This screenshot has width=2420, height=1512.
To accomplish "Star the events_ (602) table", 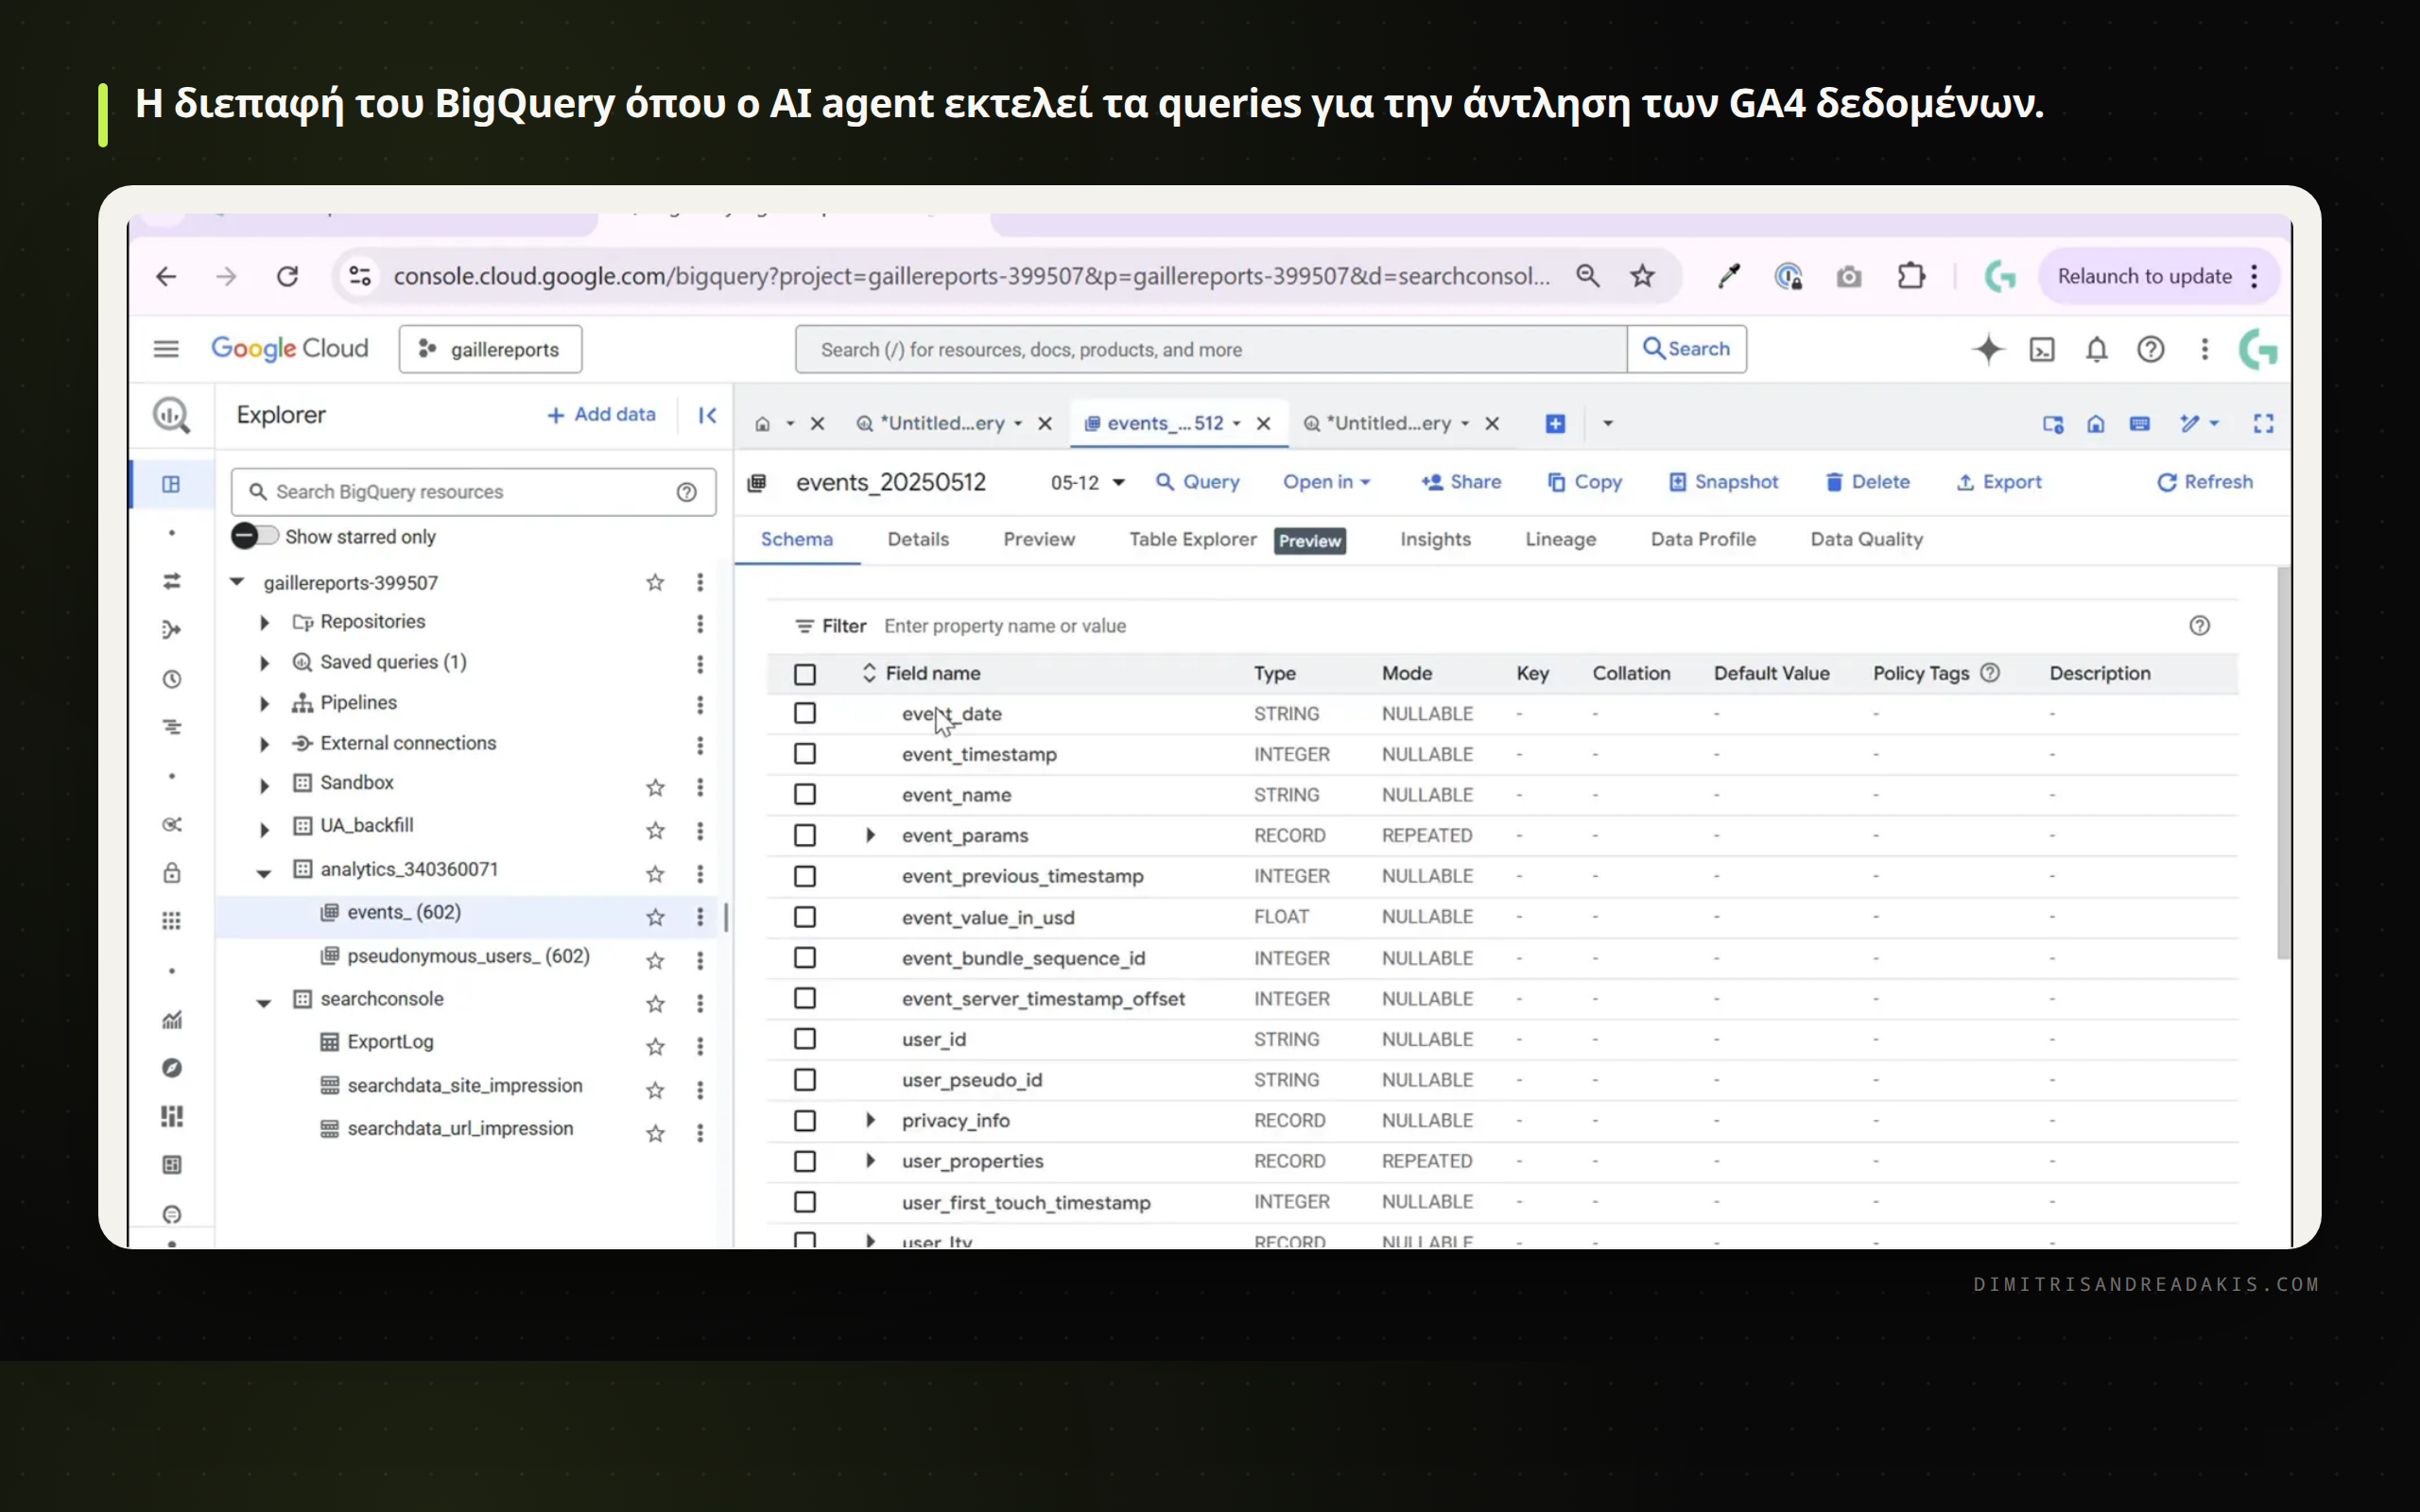I will (655, 917).
